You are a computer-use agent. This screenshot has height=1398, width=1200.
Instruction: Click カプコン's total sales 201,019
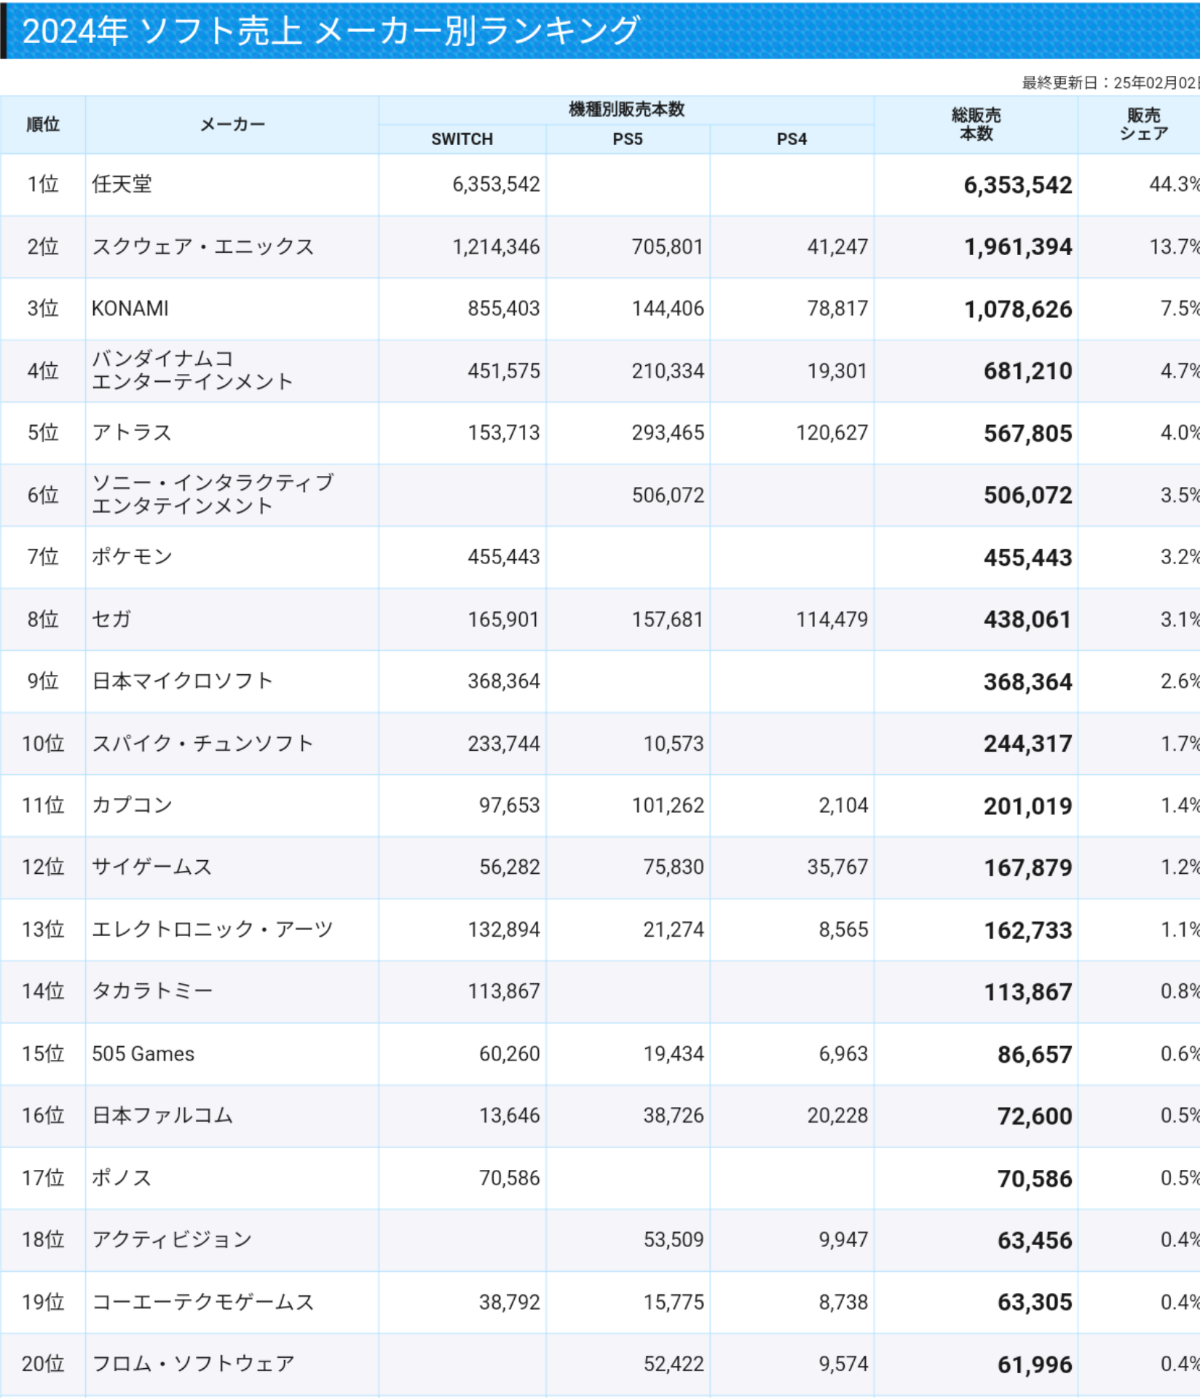point(1027,806)
